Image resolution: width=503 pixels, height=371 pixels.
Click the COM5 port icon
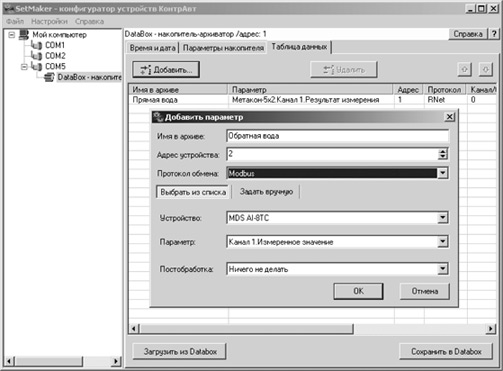click(x=37, y=66)
